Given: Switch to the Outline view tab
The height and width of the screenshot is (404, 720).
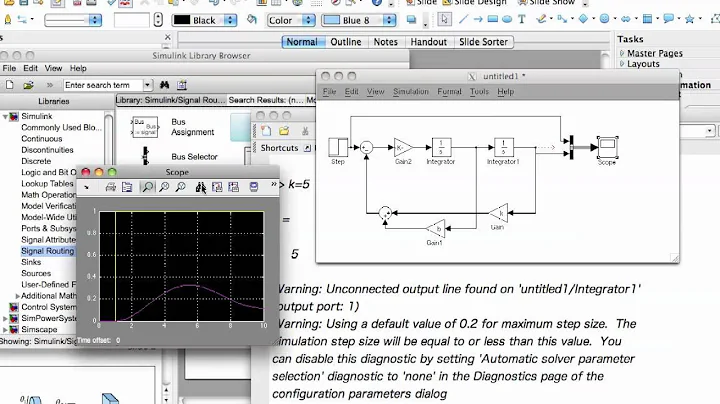Looking at the screenshot, I should tap(346, 42).
